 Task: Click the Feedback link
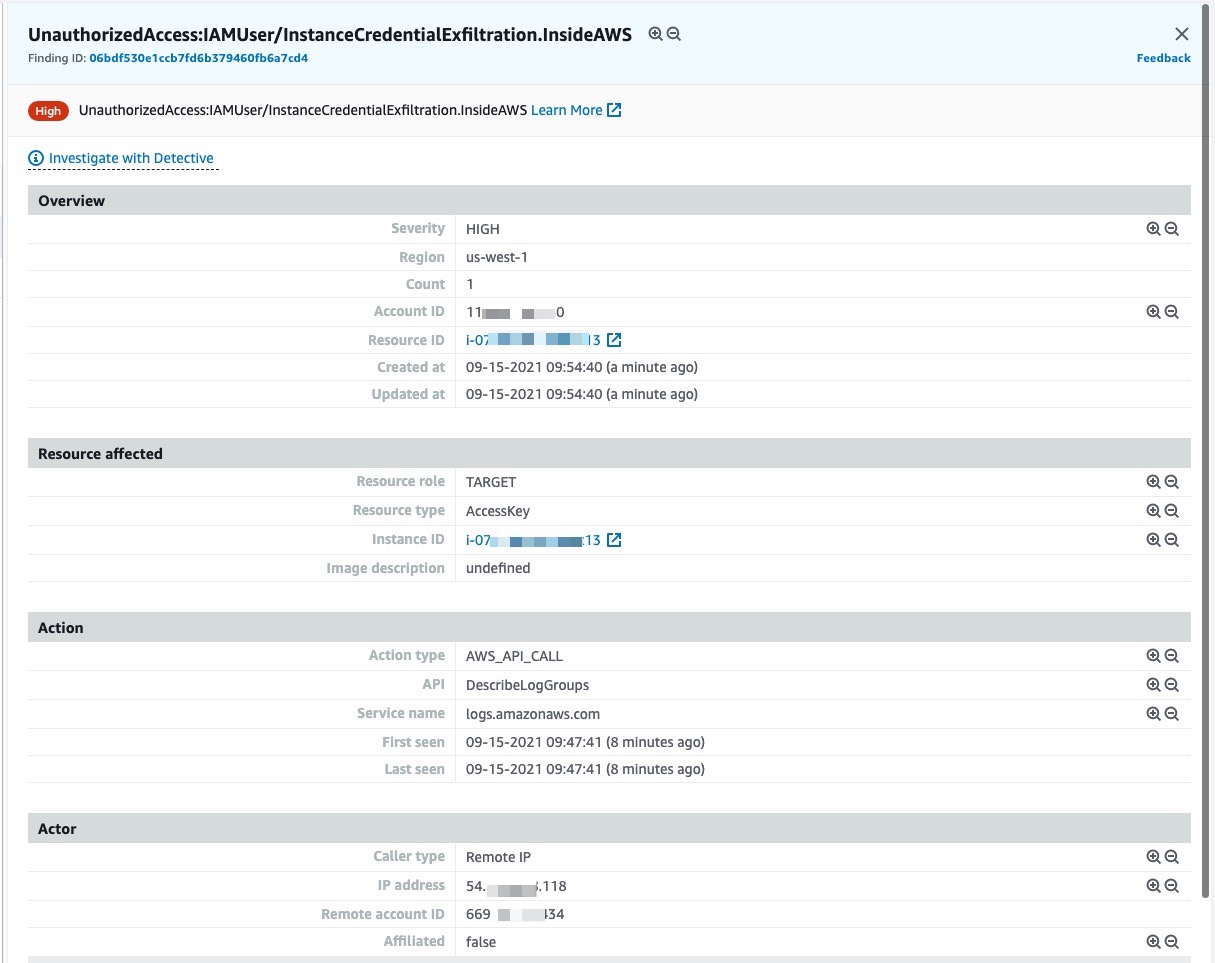(x=1163, y=58)
